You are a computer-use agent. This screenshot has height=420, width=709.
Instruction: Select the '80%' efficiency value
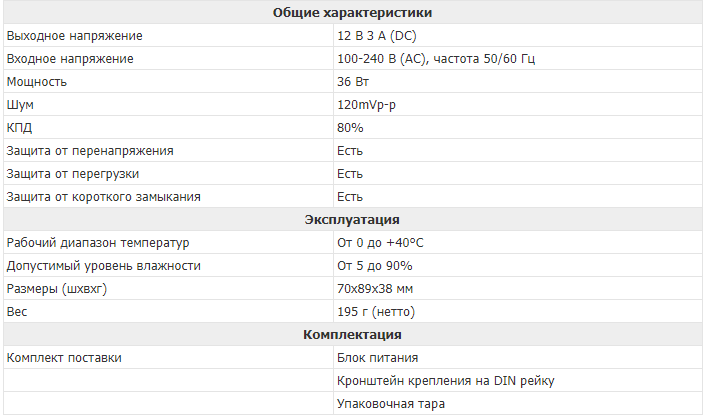(350, 128)
